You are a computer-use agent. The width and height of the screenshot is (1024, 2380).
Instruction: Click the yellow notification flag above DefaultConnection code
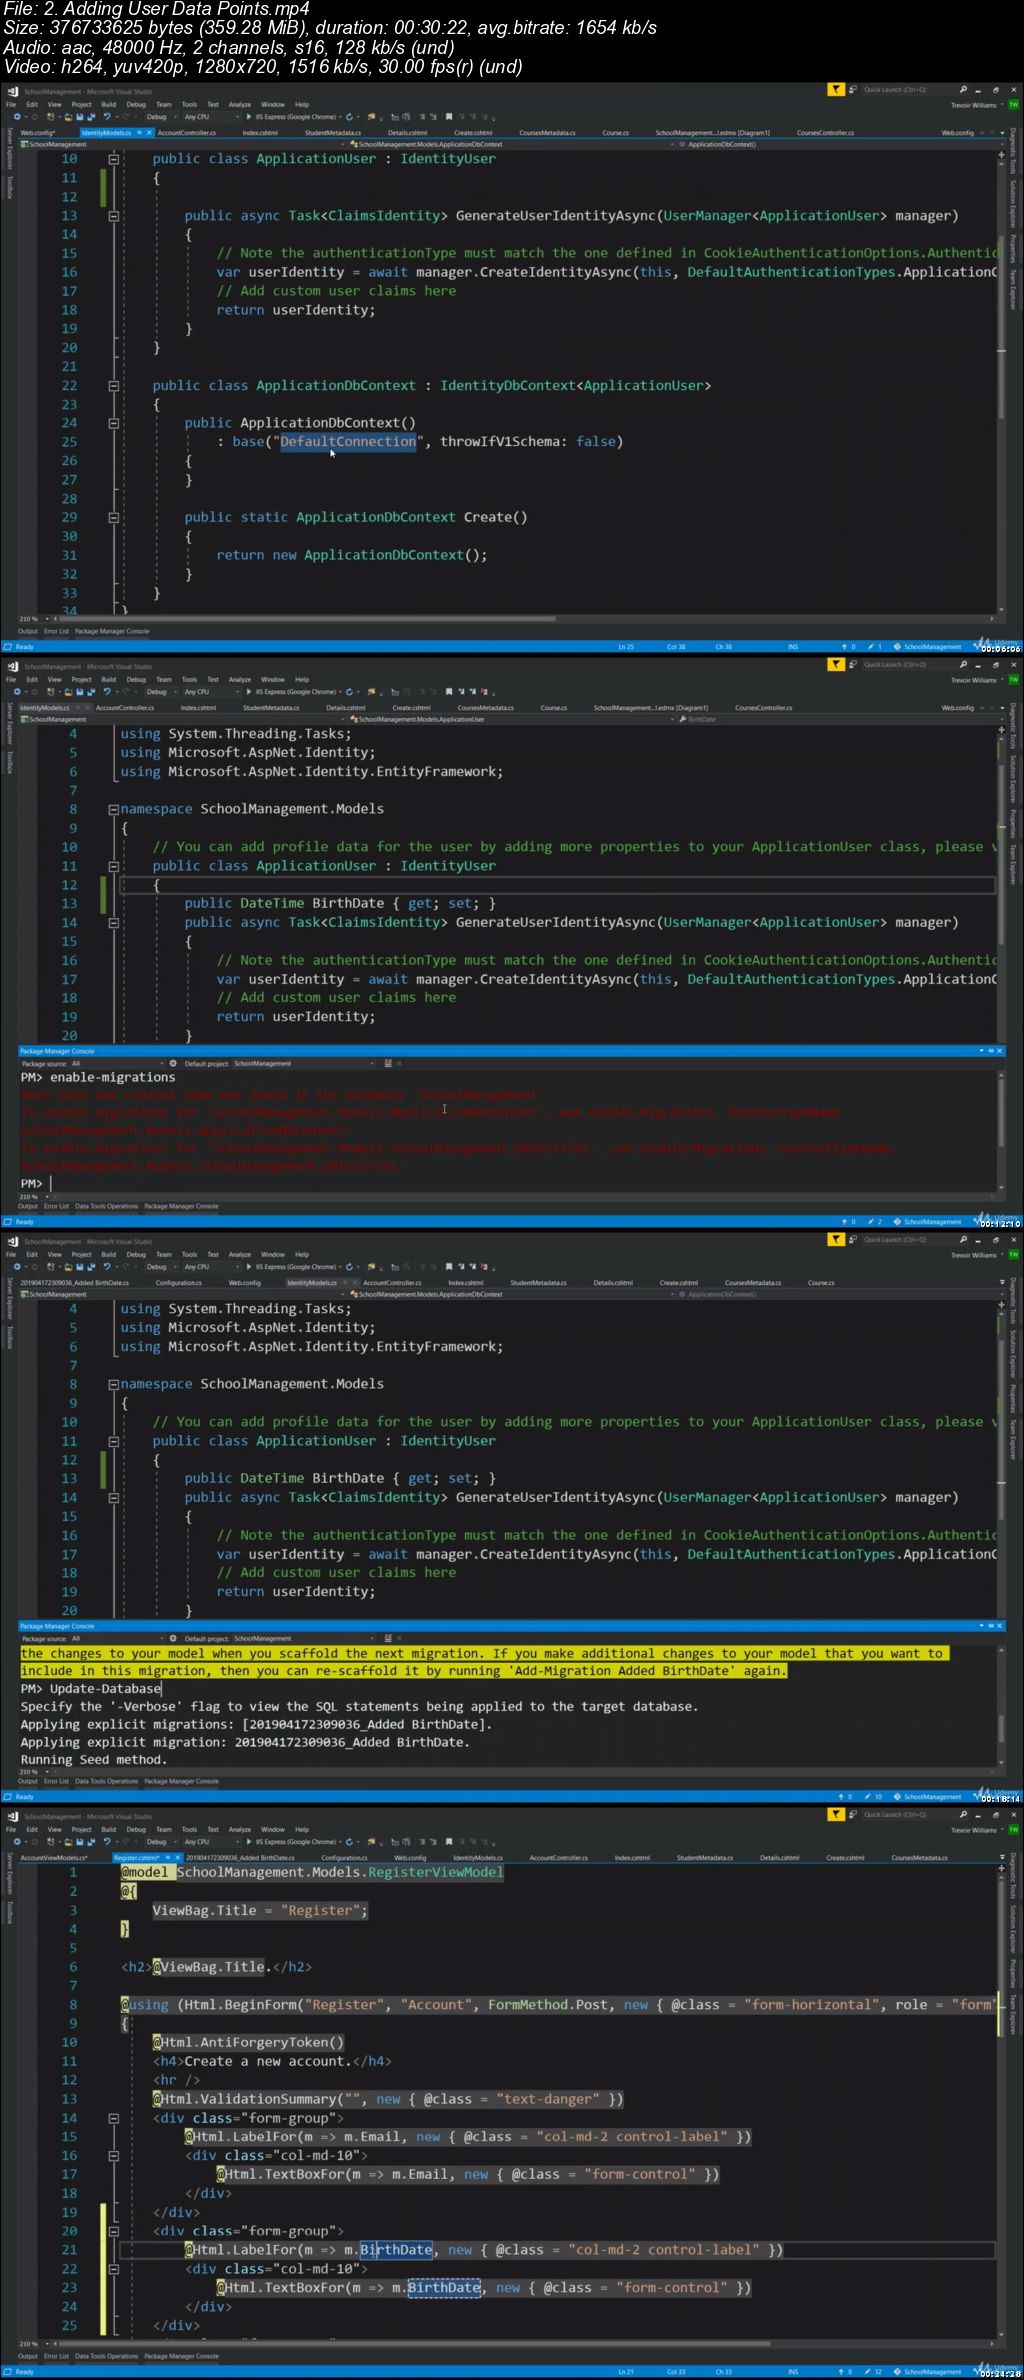coord(836,90)
